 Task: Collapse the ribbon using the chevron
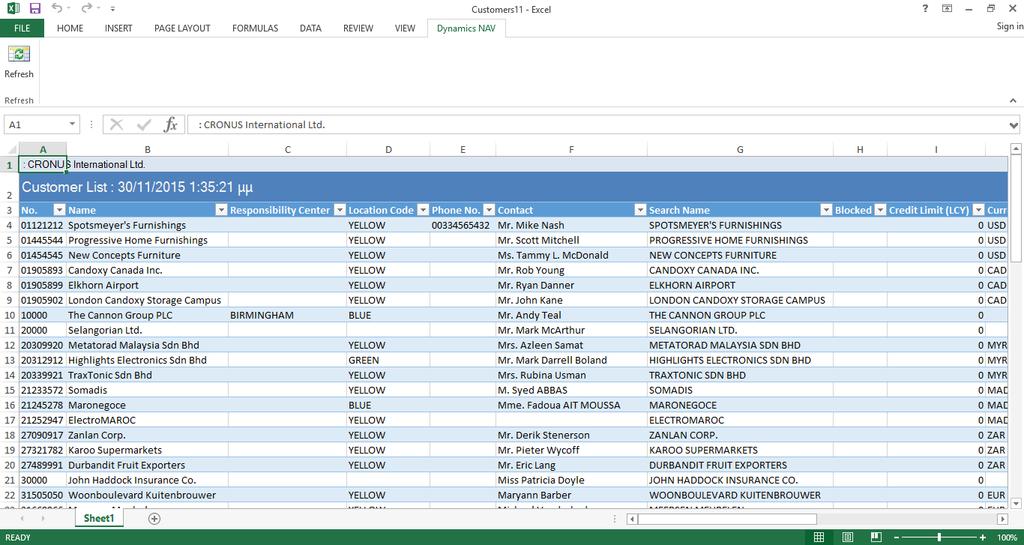click(1013, 101)
